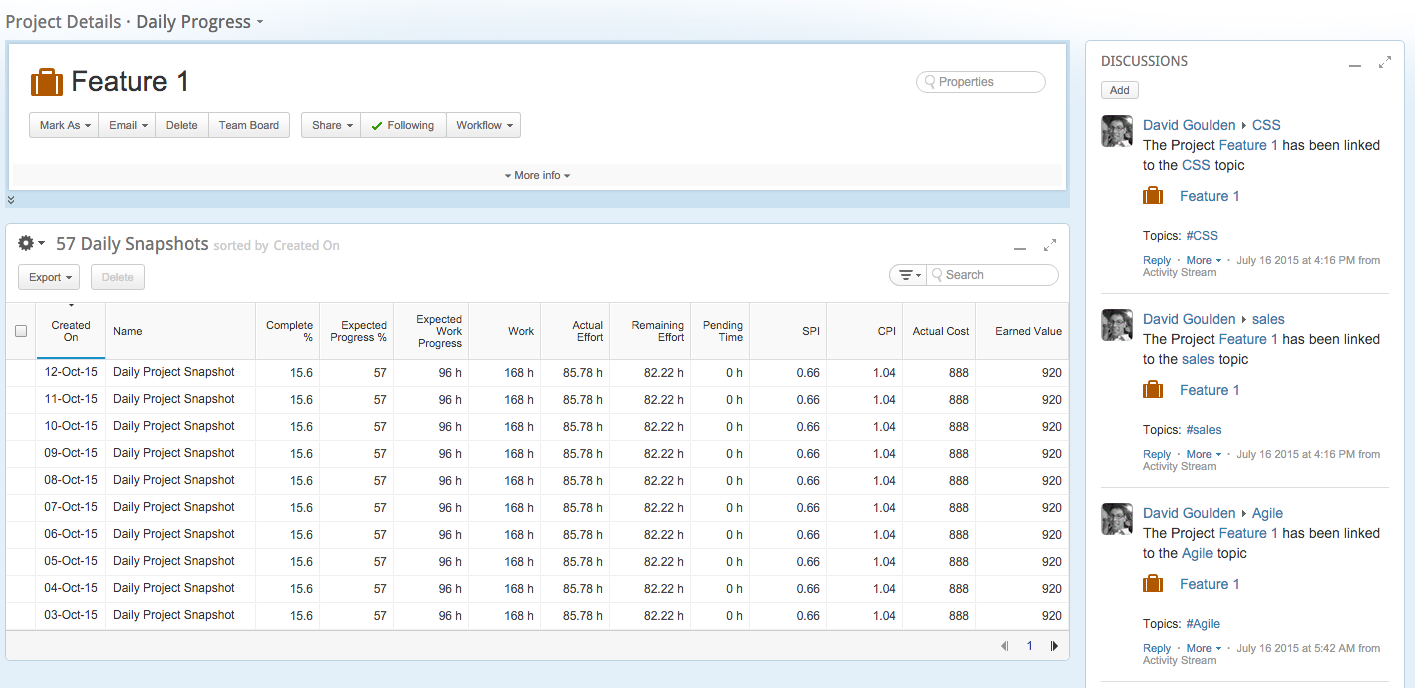Click the magnifier icon inside the Properties field
The height and width of the screenshot is (688, 1415).
click(929, 81)
